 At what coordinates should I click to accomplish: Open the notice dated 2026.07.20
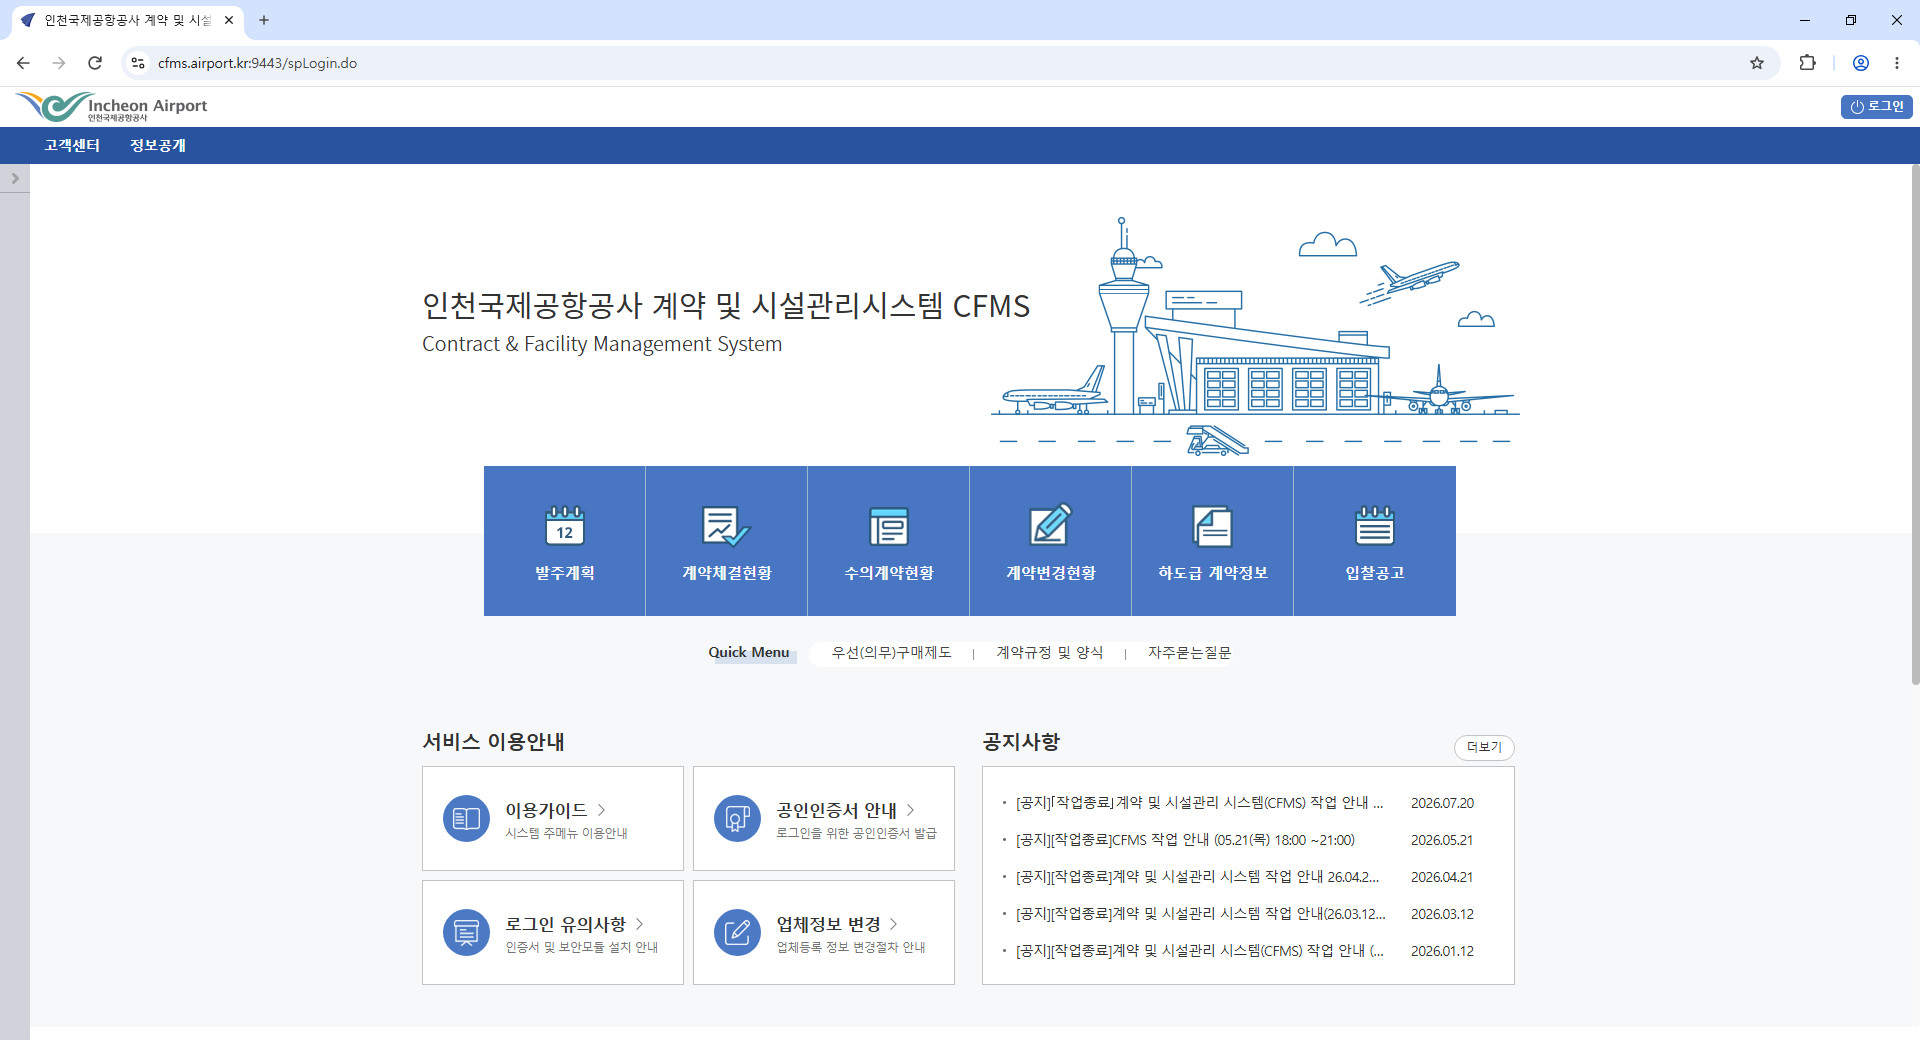coord(1199,803)
